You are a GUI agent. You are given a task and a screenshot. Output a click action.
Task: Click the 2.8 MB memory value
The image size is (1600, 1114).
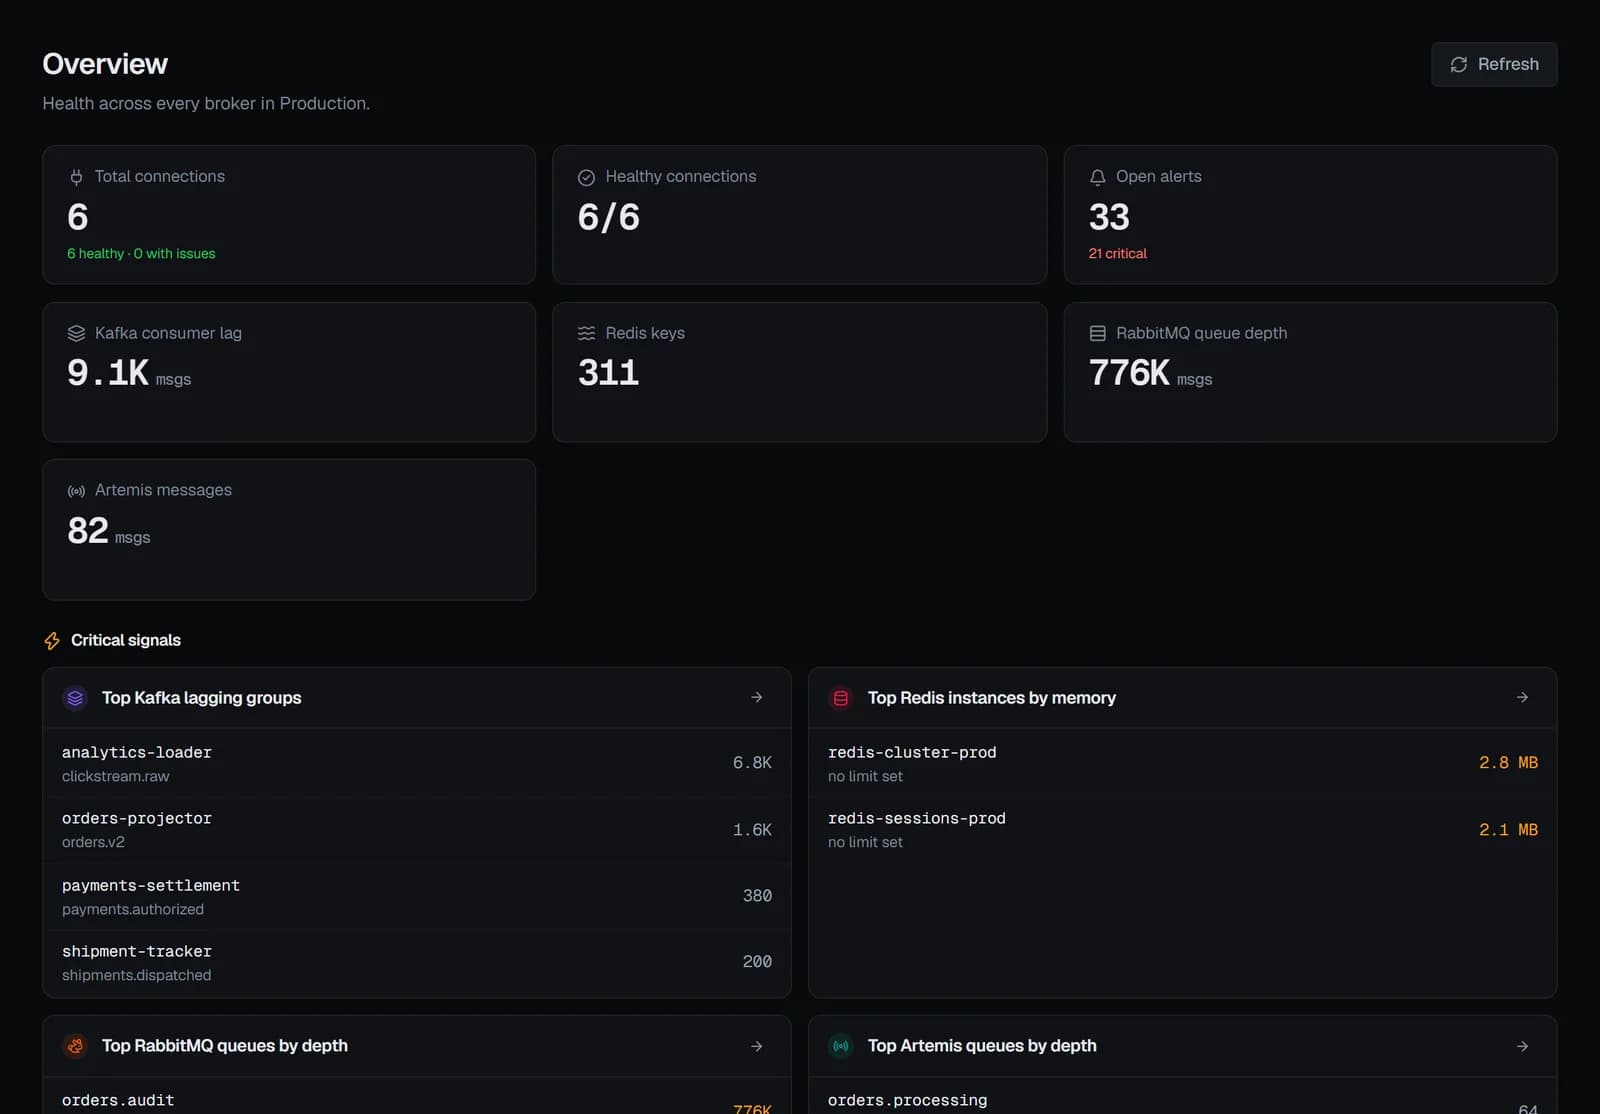pos(1508,763)
